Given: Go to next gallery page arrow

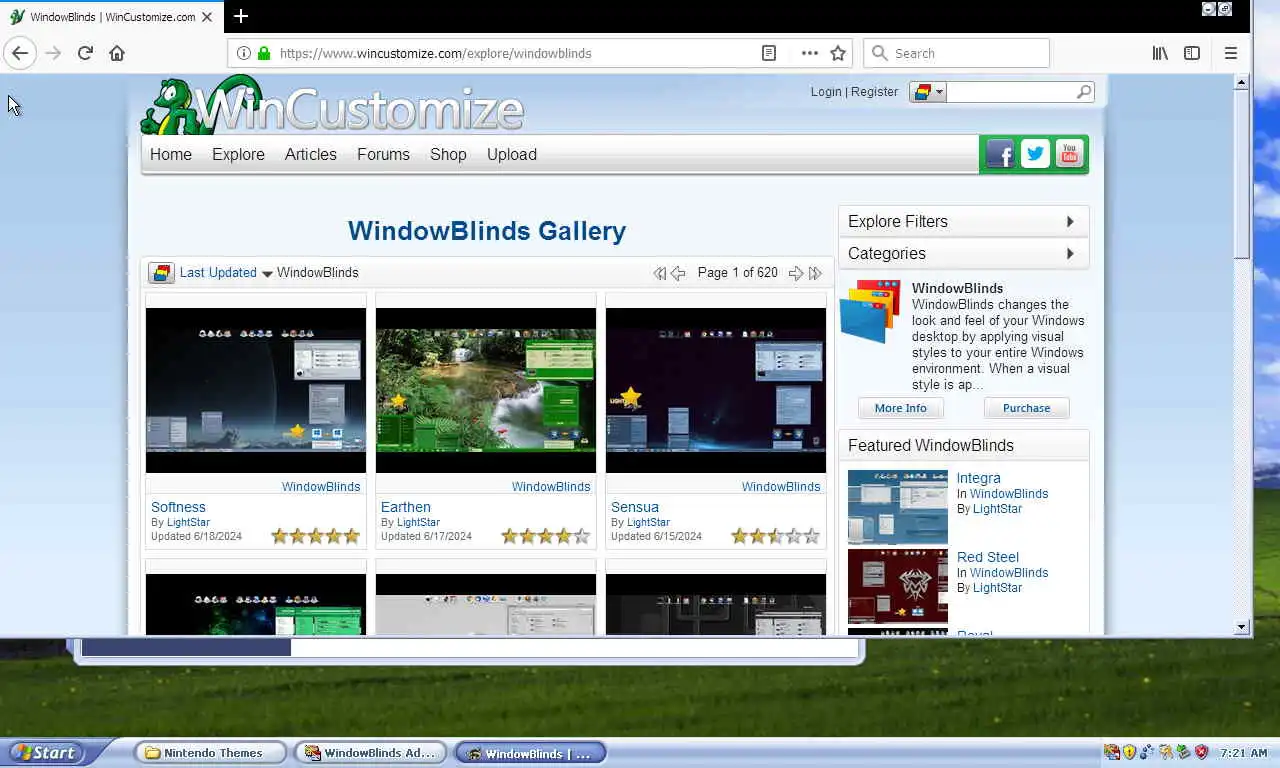Looking at the screenshot, I should coord(795,273).
